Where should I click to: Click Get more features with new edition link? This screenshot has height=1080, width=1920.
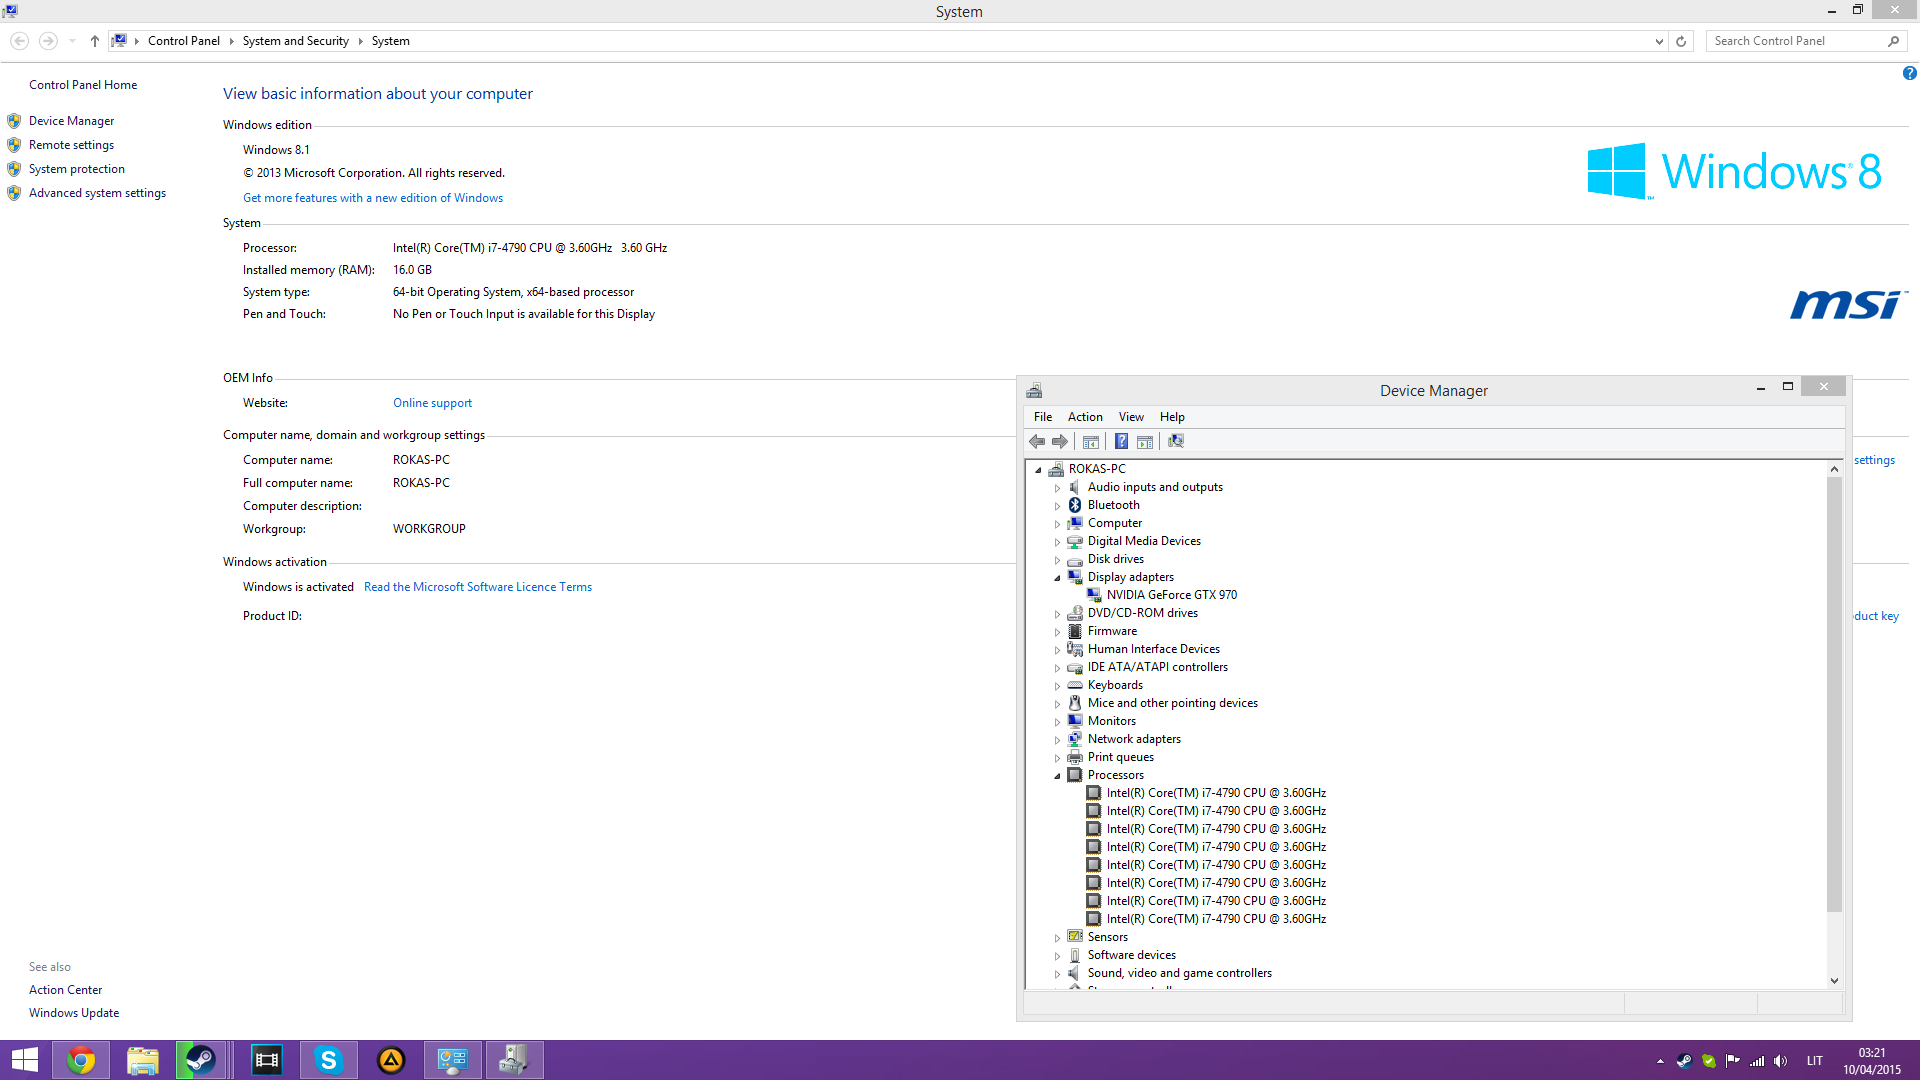point(373,198)
